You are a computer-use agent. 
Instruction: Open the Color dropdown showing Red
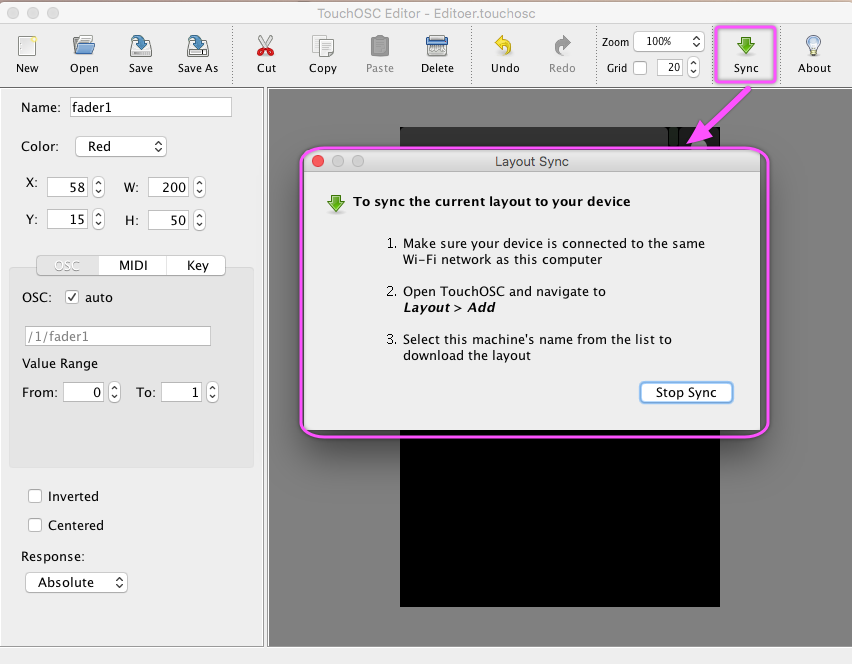tap(120, 146)
